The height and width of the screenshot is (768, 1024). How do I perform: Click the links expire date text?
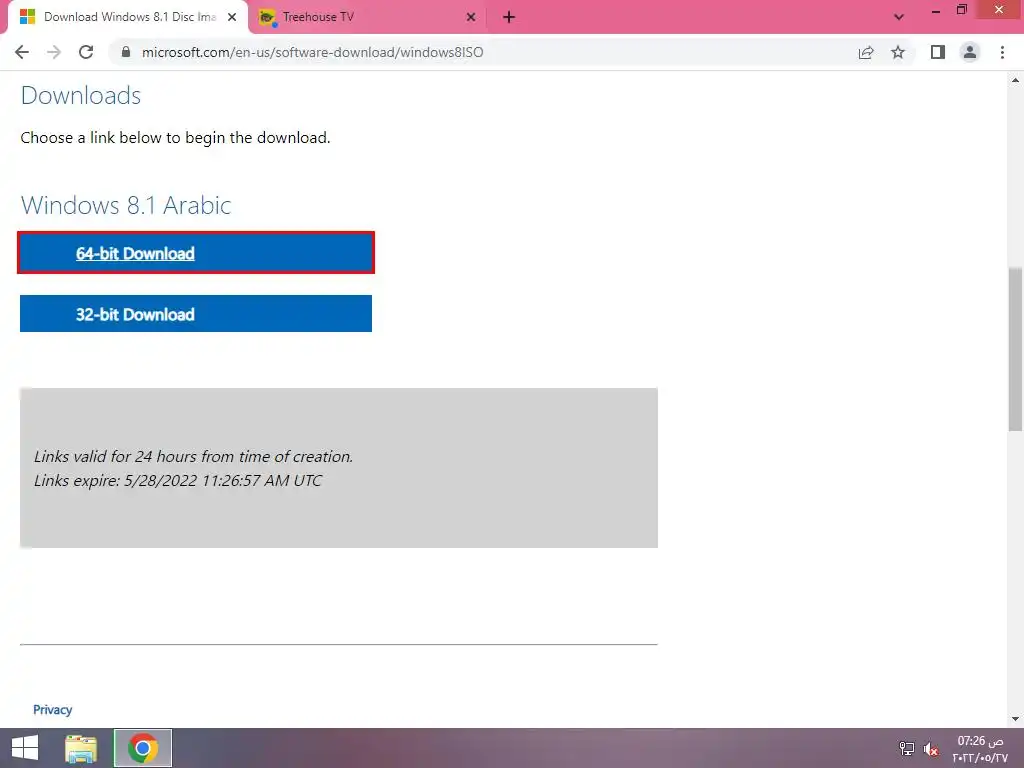click(x=178, y=480)
